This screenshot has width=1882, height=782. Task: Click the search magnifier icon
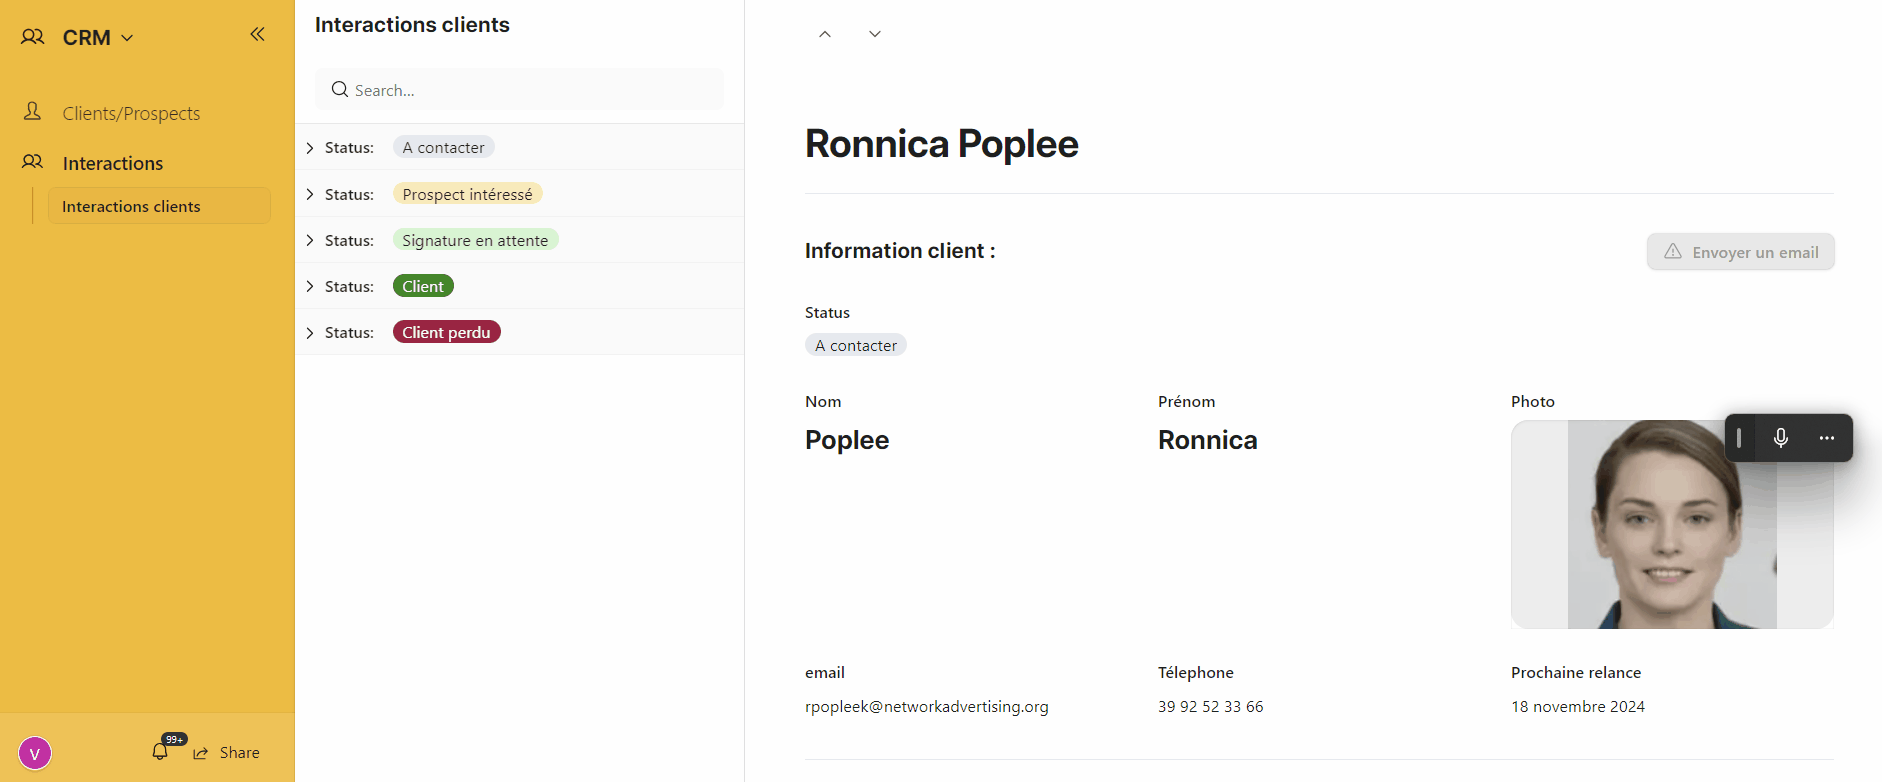click(340, 89)
